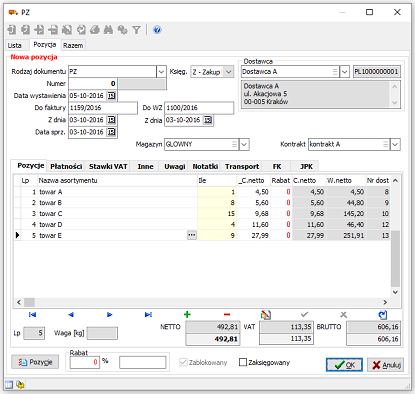This screenshot has height=394, width=415.
Task: Open the Uwagi tab
Action: pos(175,166)
